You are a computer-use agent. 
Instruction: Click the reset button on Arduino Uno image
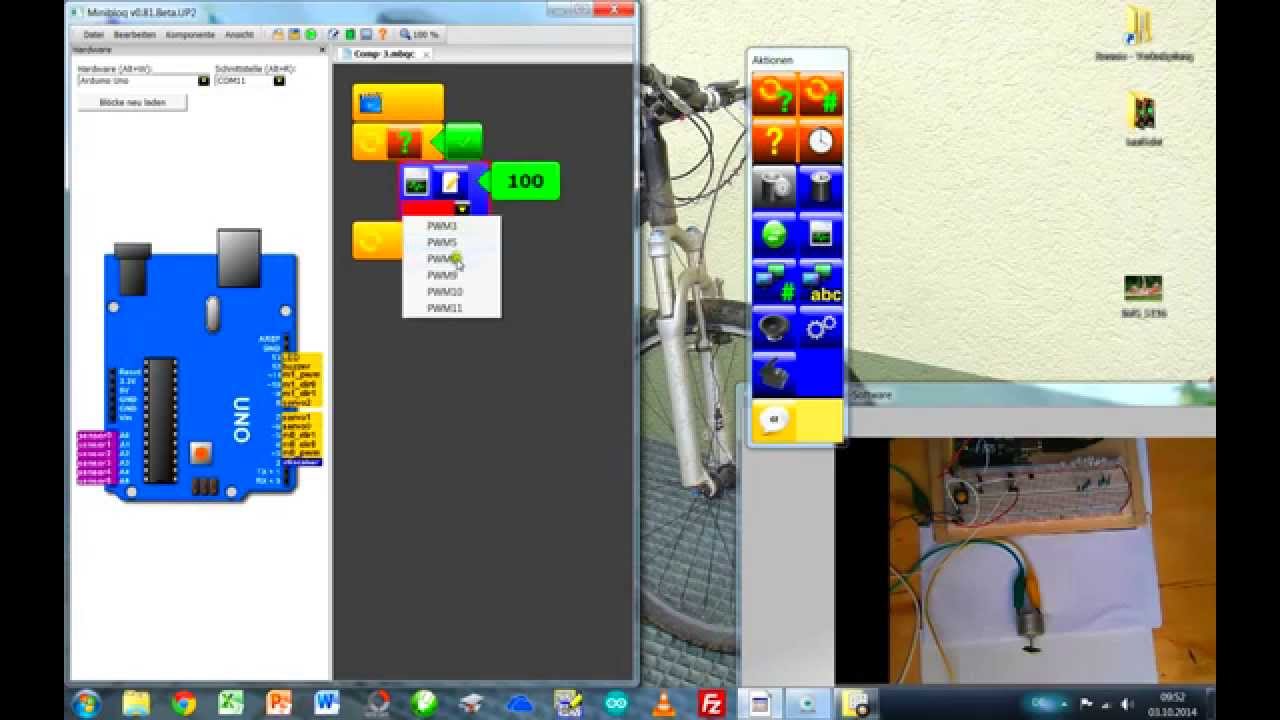click(x=201, y=453)
